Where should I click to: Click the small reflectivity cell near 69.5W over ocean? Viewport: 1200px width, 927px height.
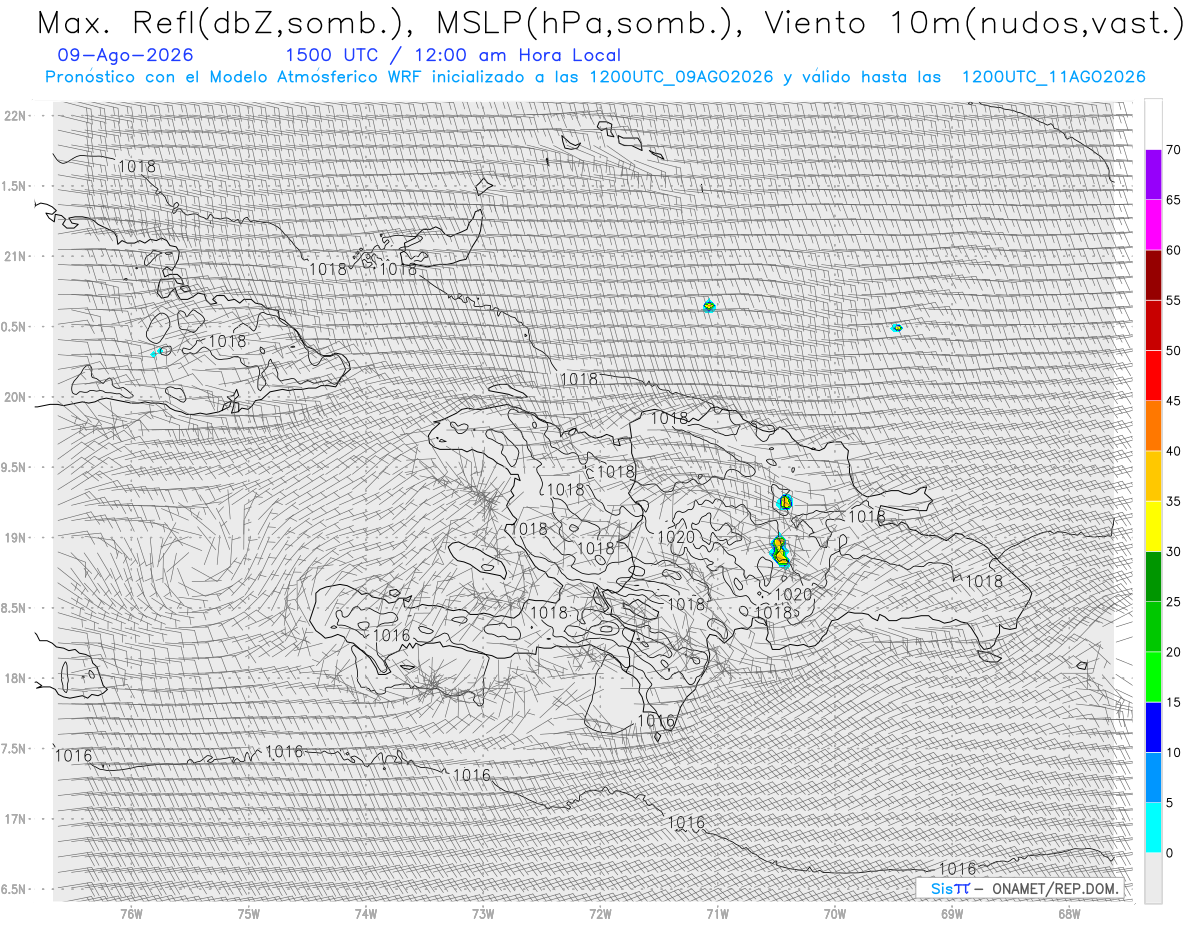[x=897, y=327]
